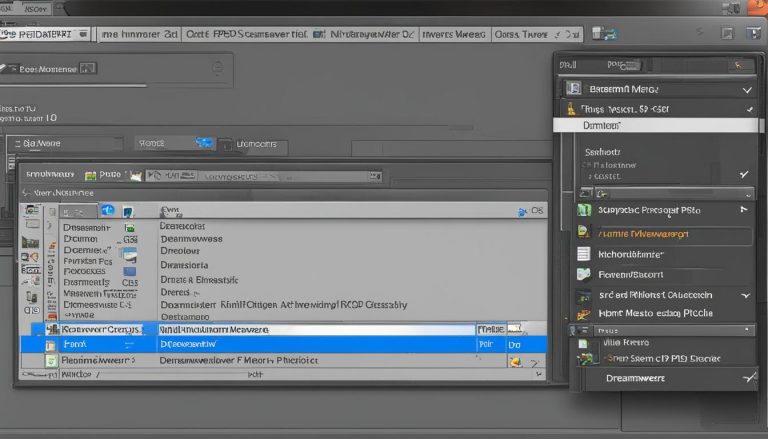
Task: Click the back arrow beside 'Nerr Nostrrtee'
Action: 26,193
